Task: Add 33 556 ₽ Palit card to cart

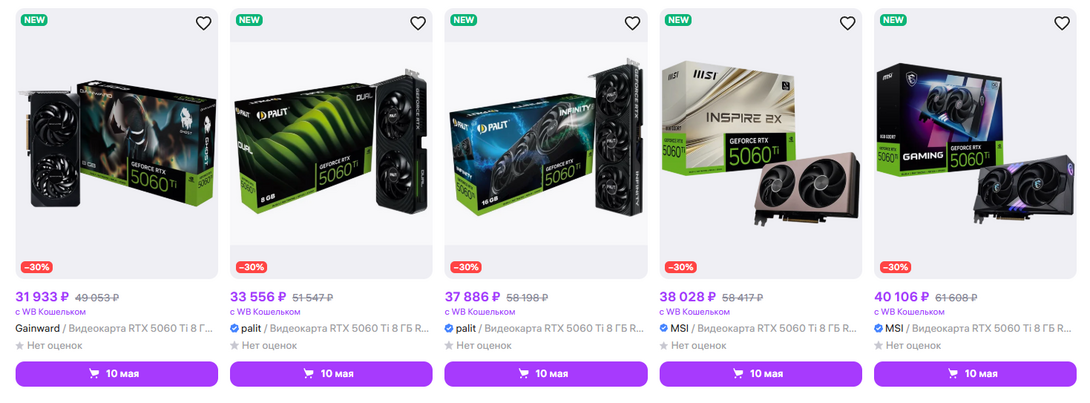Action: [x=331, y=374]
